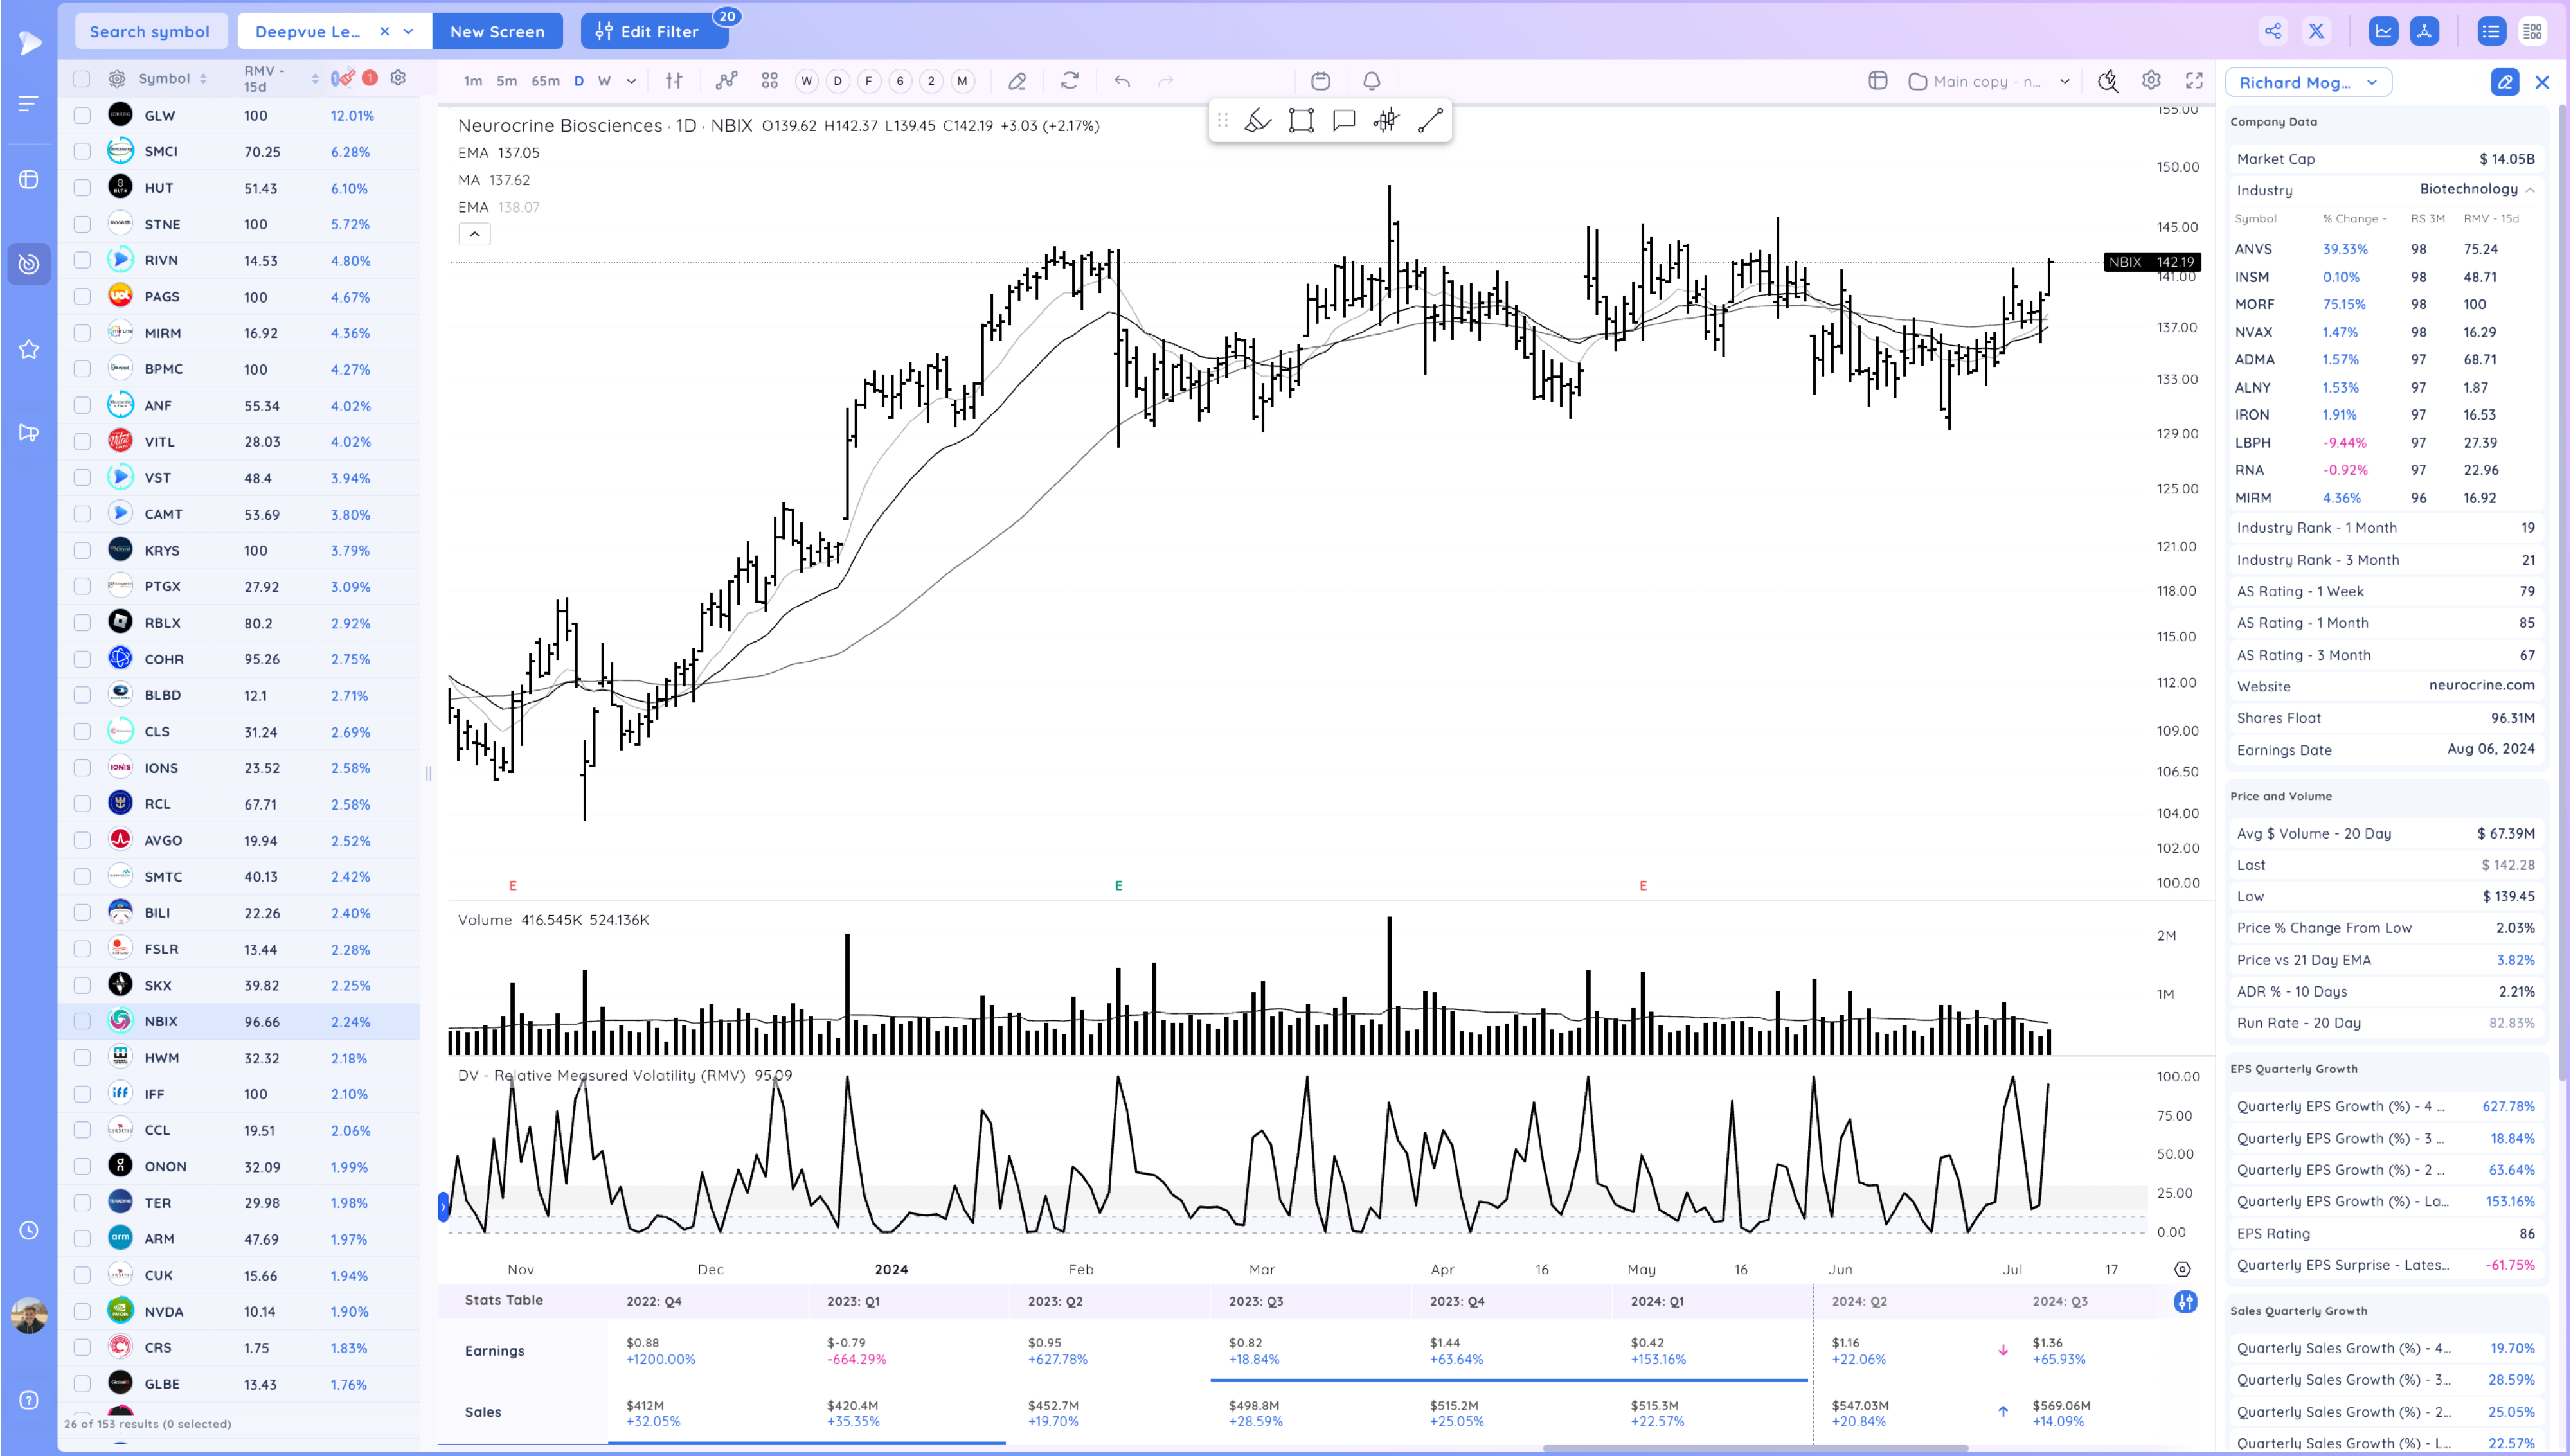Open the Deepvue screen dropdown chevron
Viewport: 2571px width, 1456px height.
click(409, 32)
